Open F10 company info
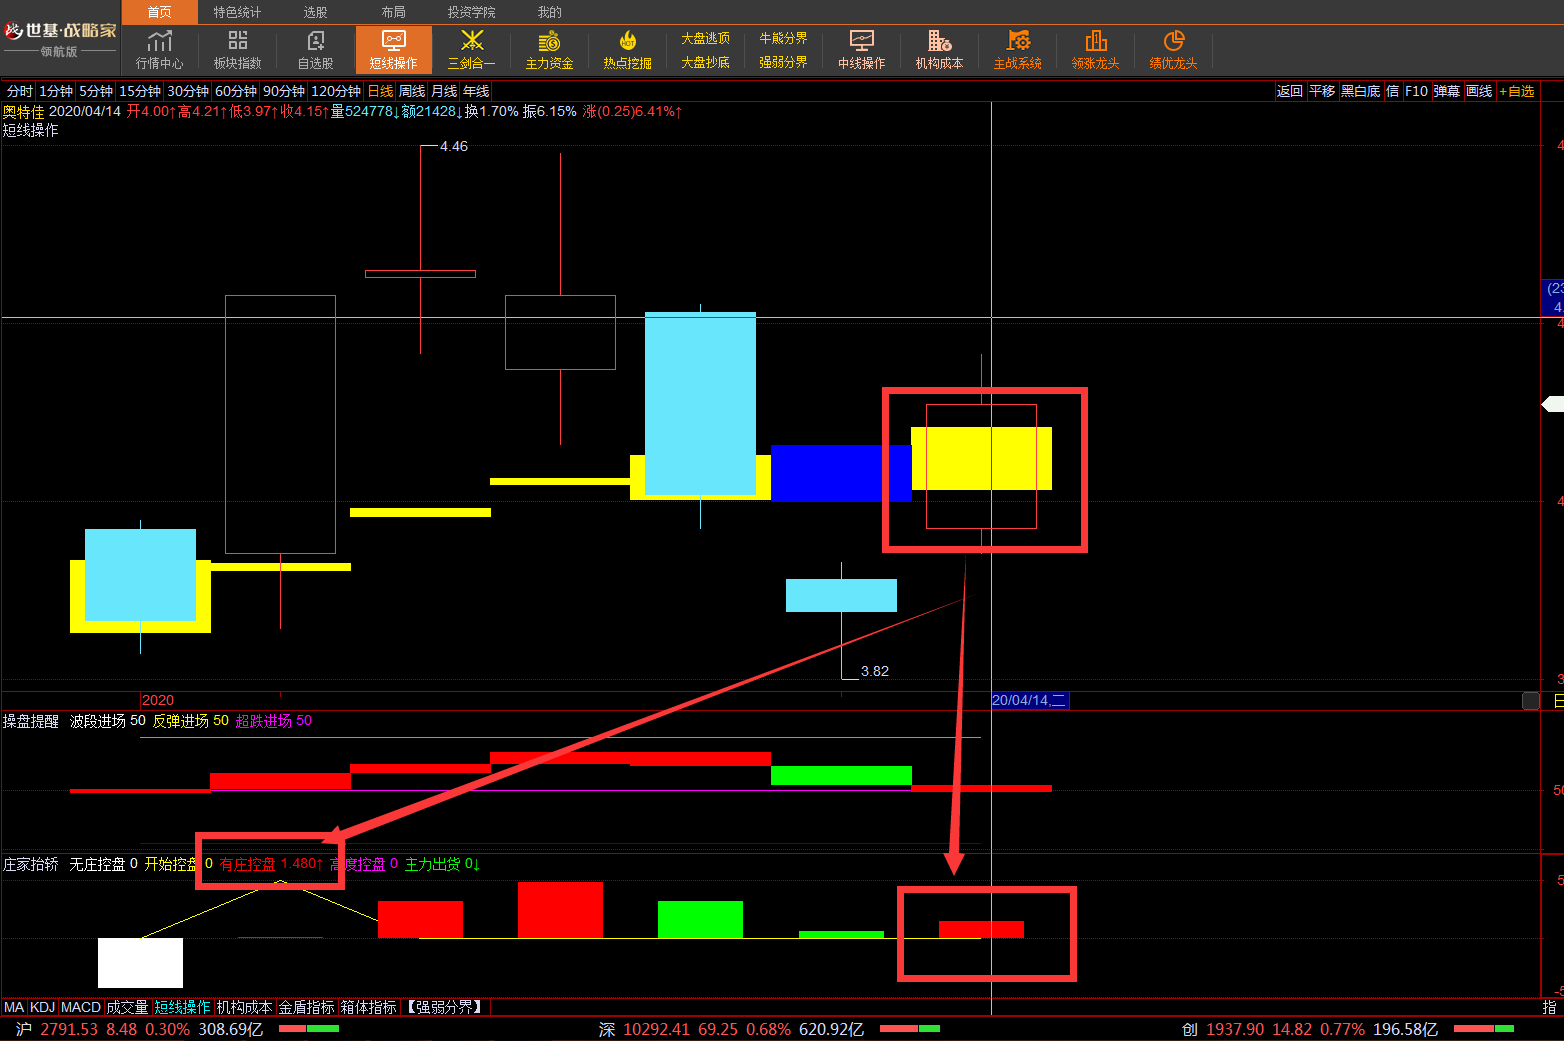Viewport: 1564px width, 1041px height. coord(1416,91)
